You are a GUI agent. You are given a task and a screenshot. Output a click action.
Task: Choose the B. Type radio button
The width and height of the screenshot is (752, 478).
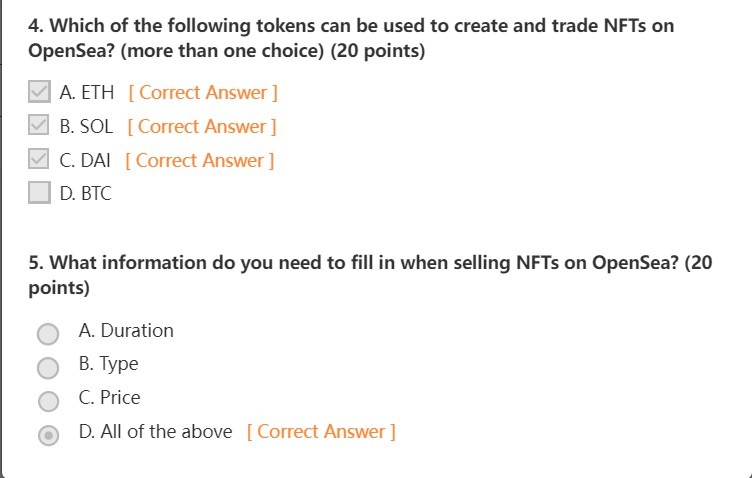point(48,368)
